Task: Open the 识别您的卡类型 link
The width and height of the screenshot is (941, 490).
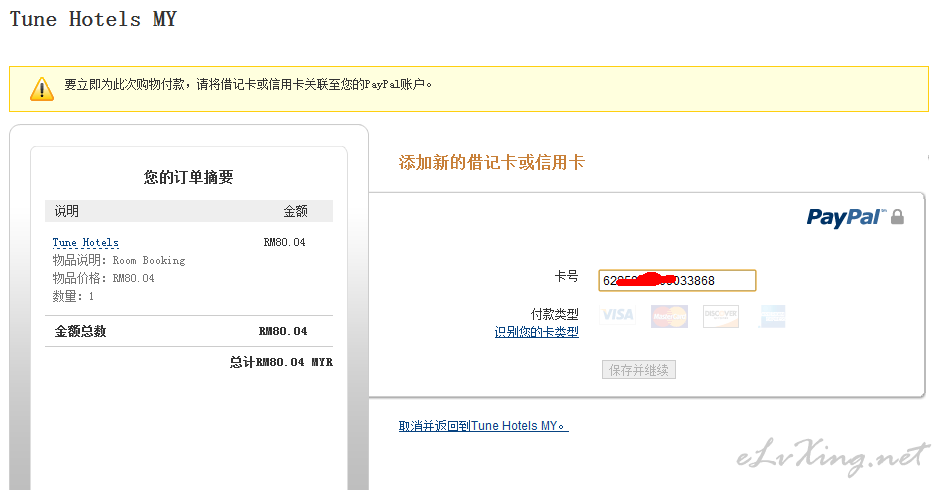Action: 537,332
